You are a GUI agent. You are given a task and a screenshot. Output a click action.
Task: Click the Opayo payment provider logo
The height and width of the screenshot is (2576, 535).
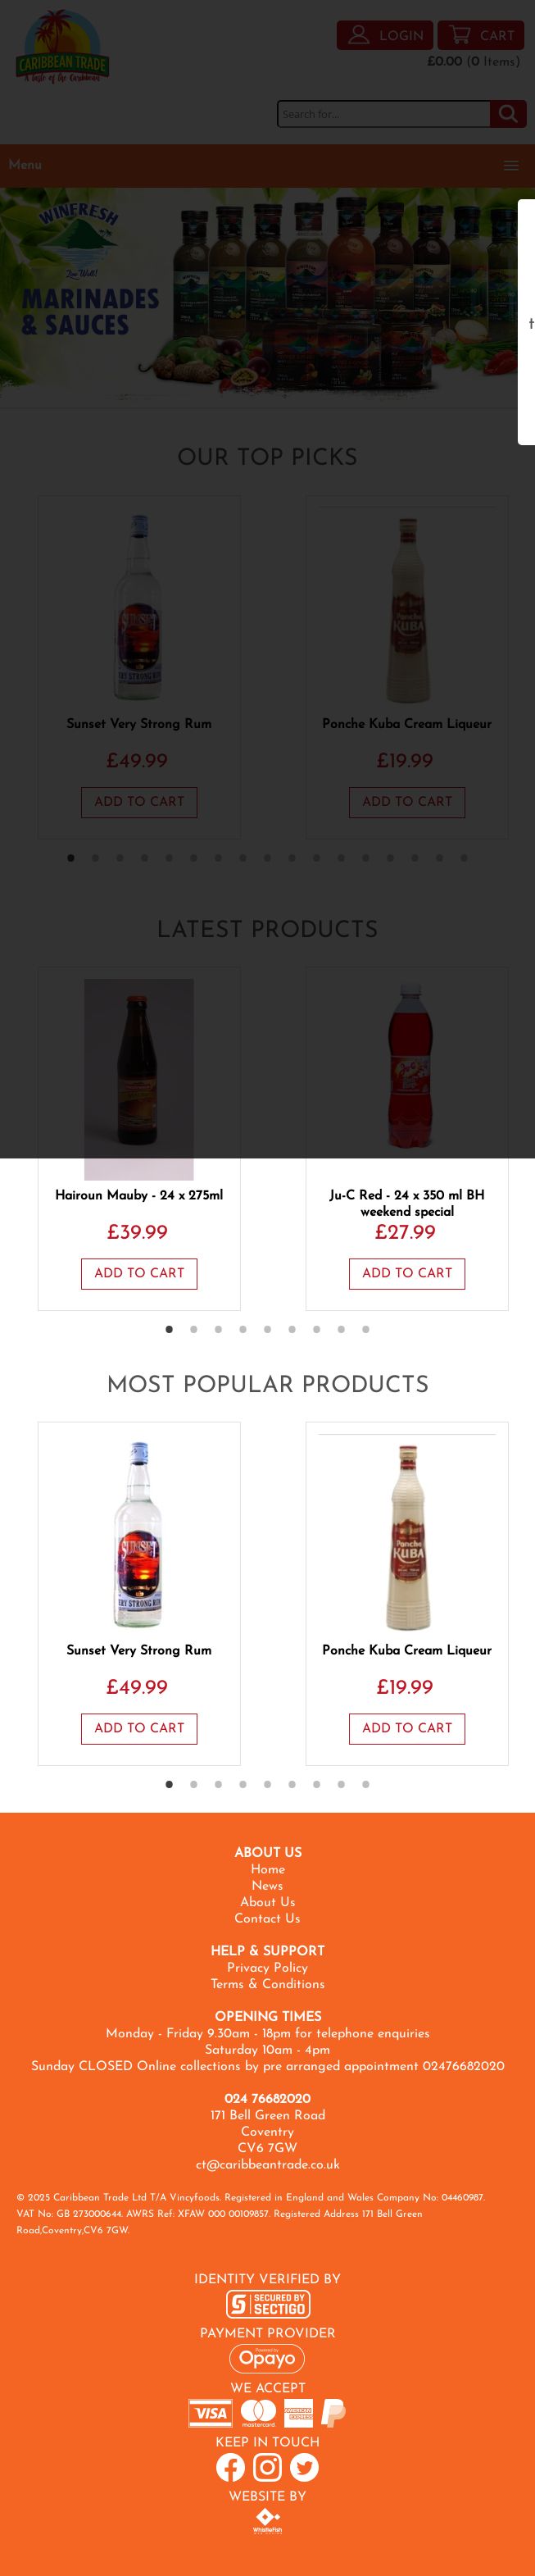click(x=267, y=2358)
